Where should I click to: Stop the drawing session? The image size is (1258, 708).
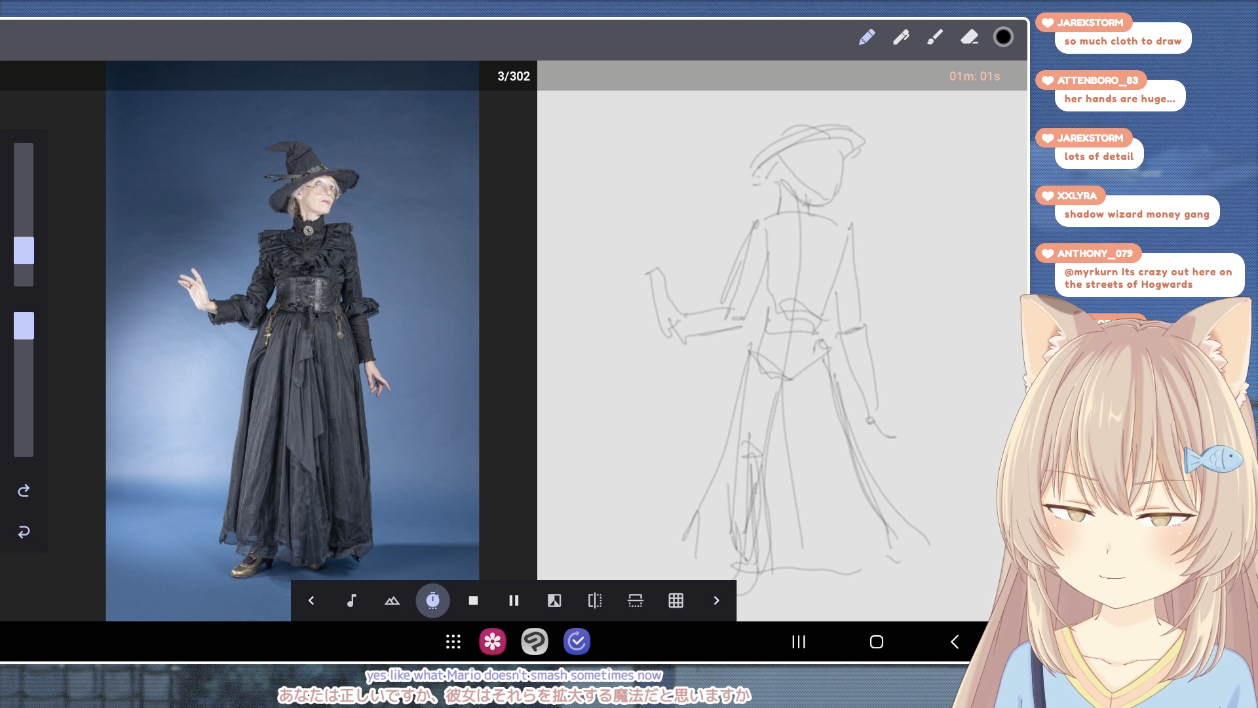[x=473, y=600]
